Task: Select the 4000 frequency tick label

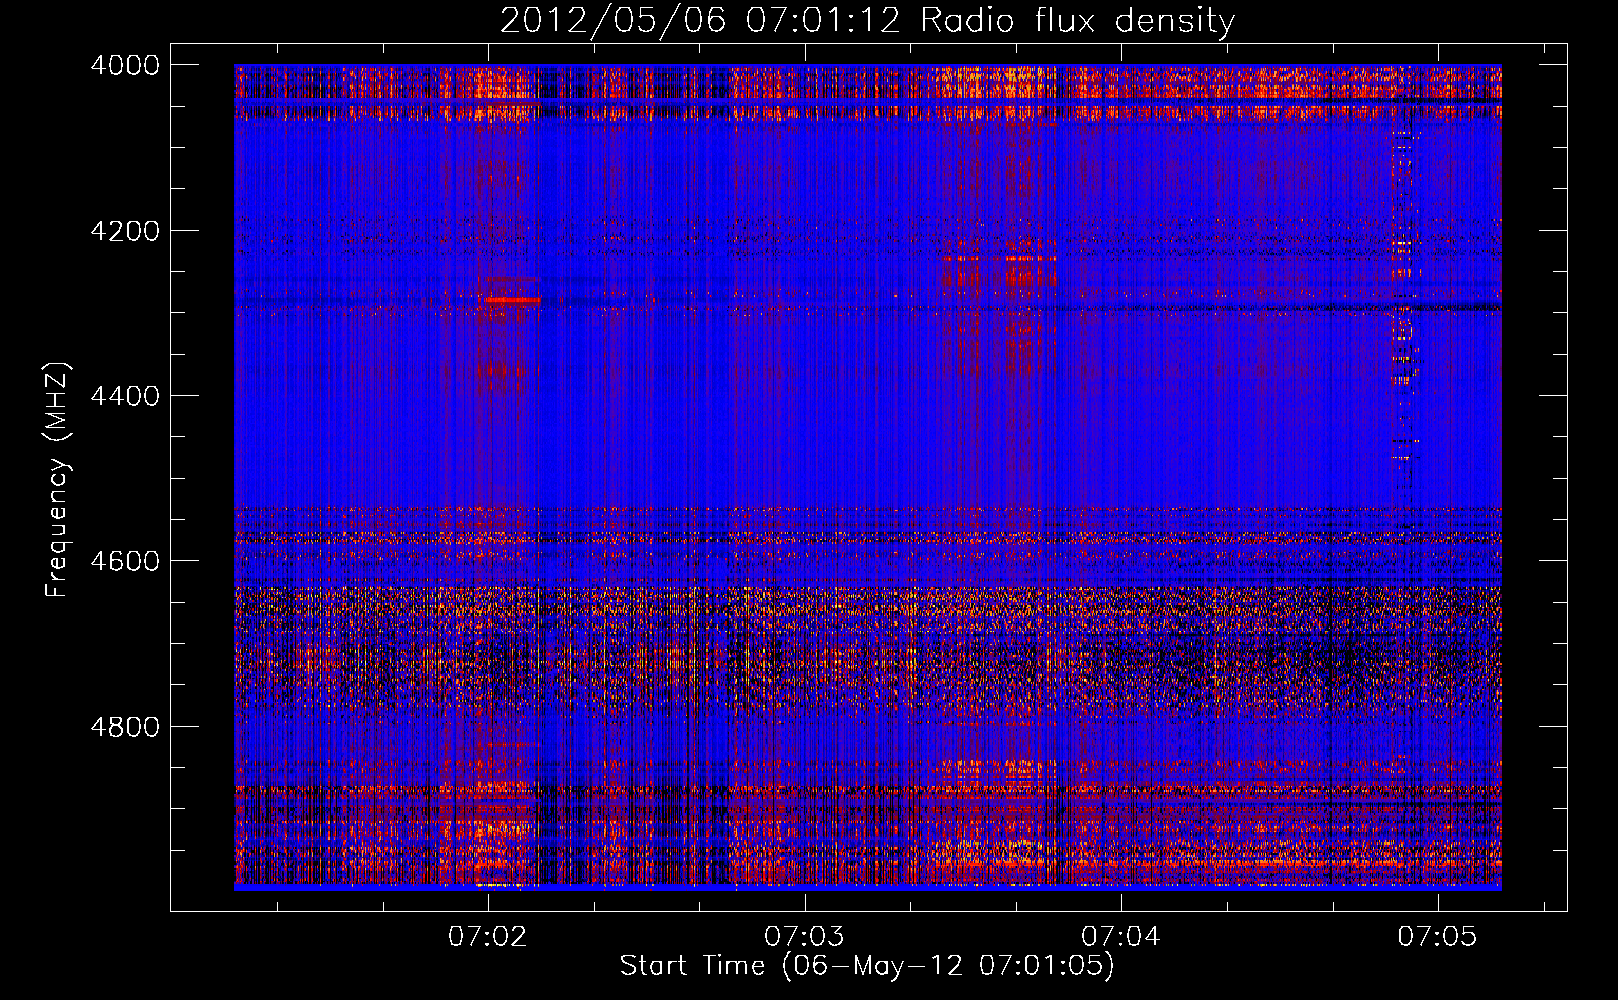Action: coord(125,65)
